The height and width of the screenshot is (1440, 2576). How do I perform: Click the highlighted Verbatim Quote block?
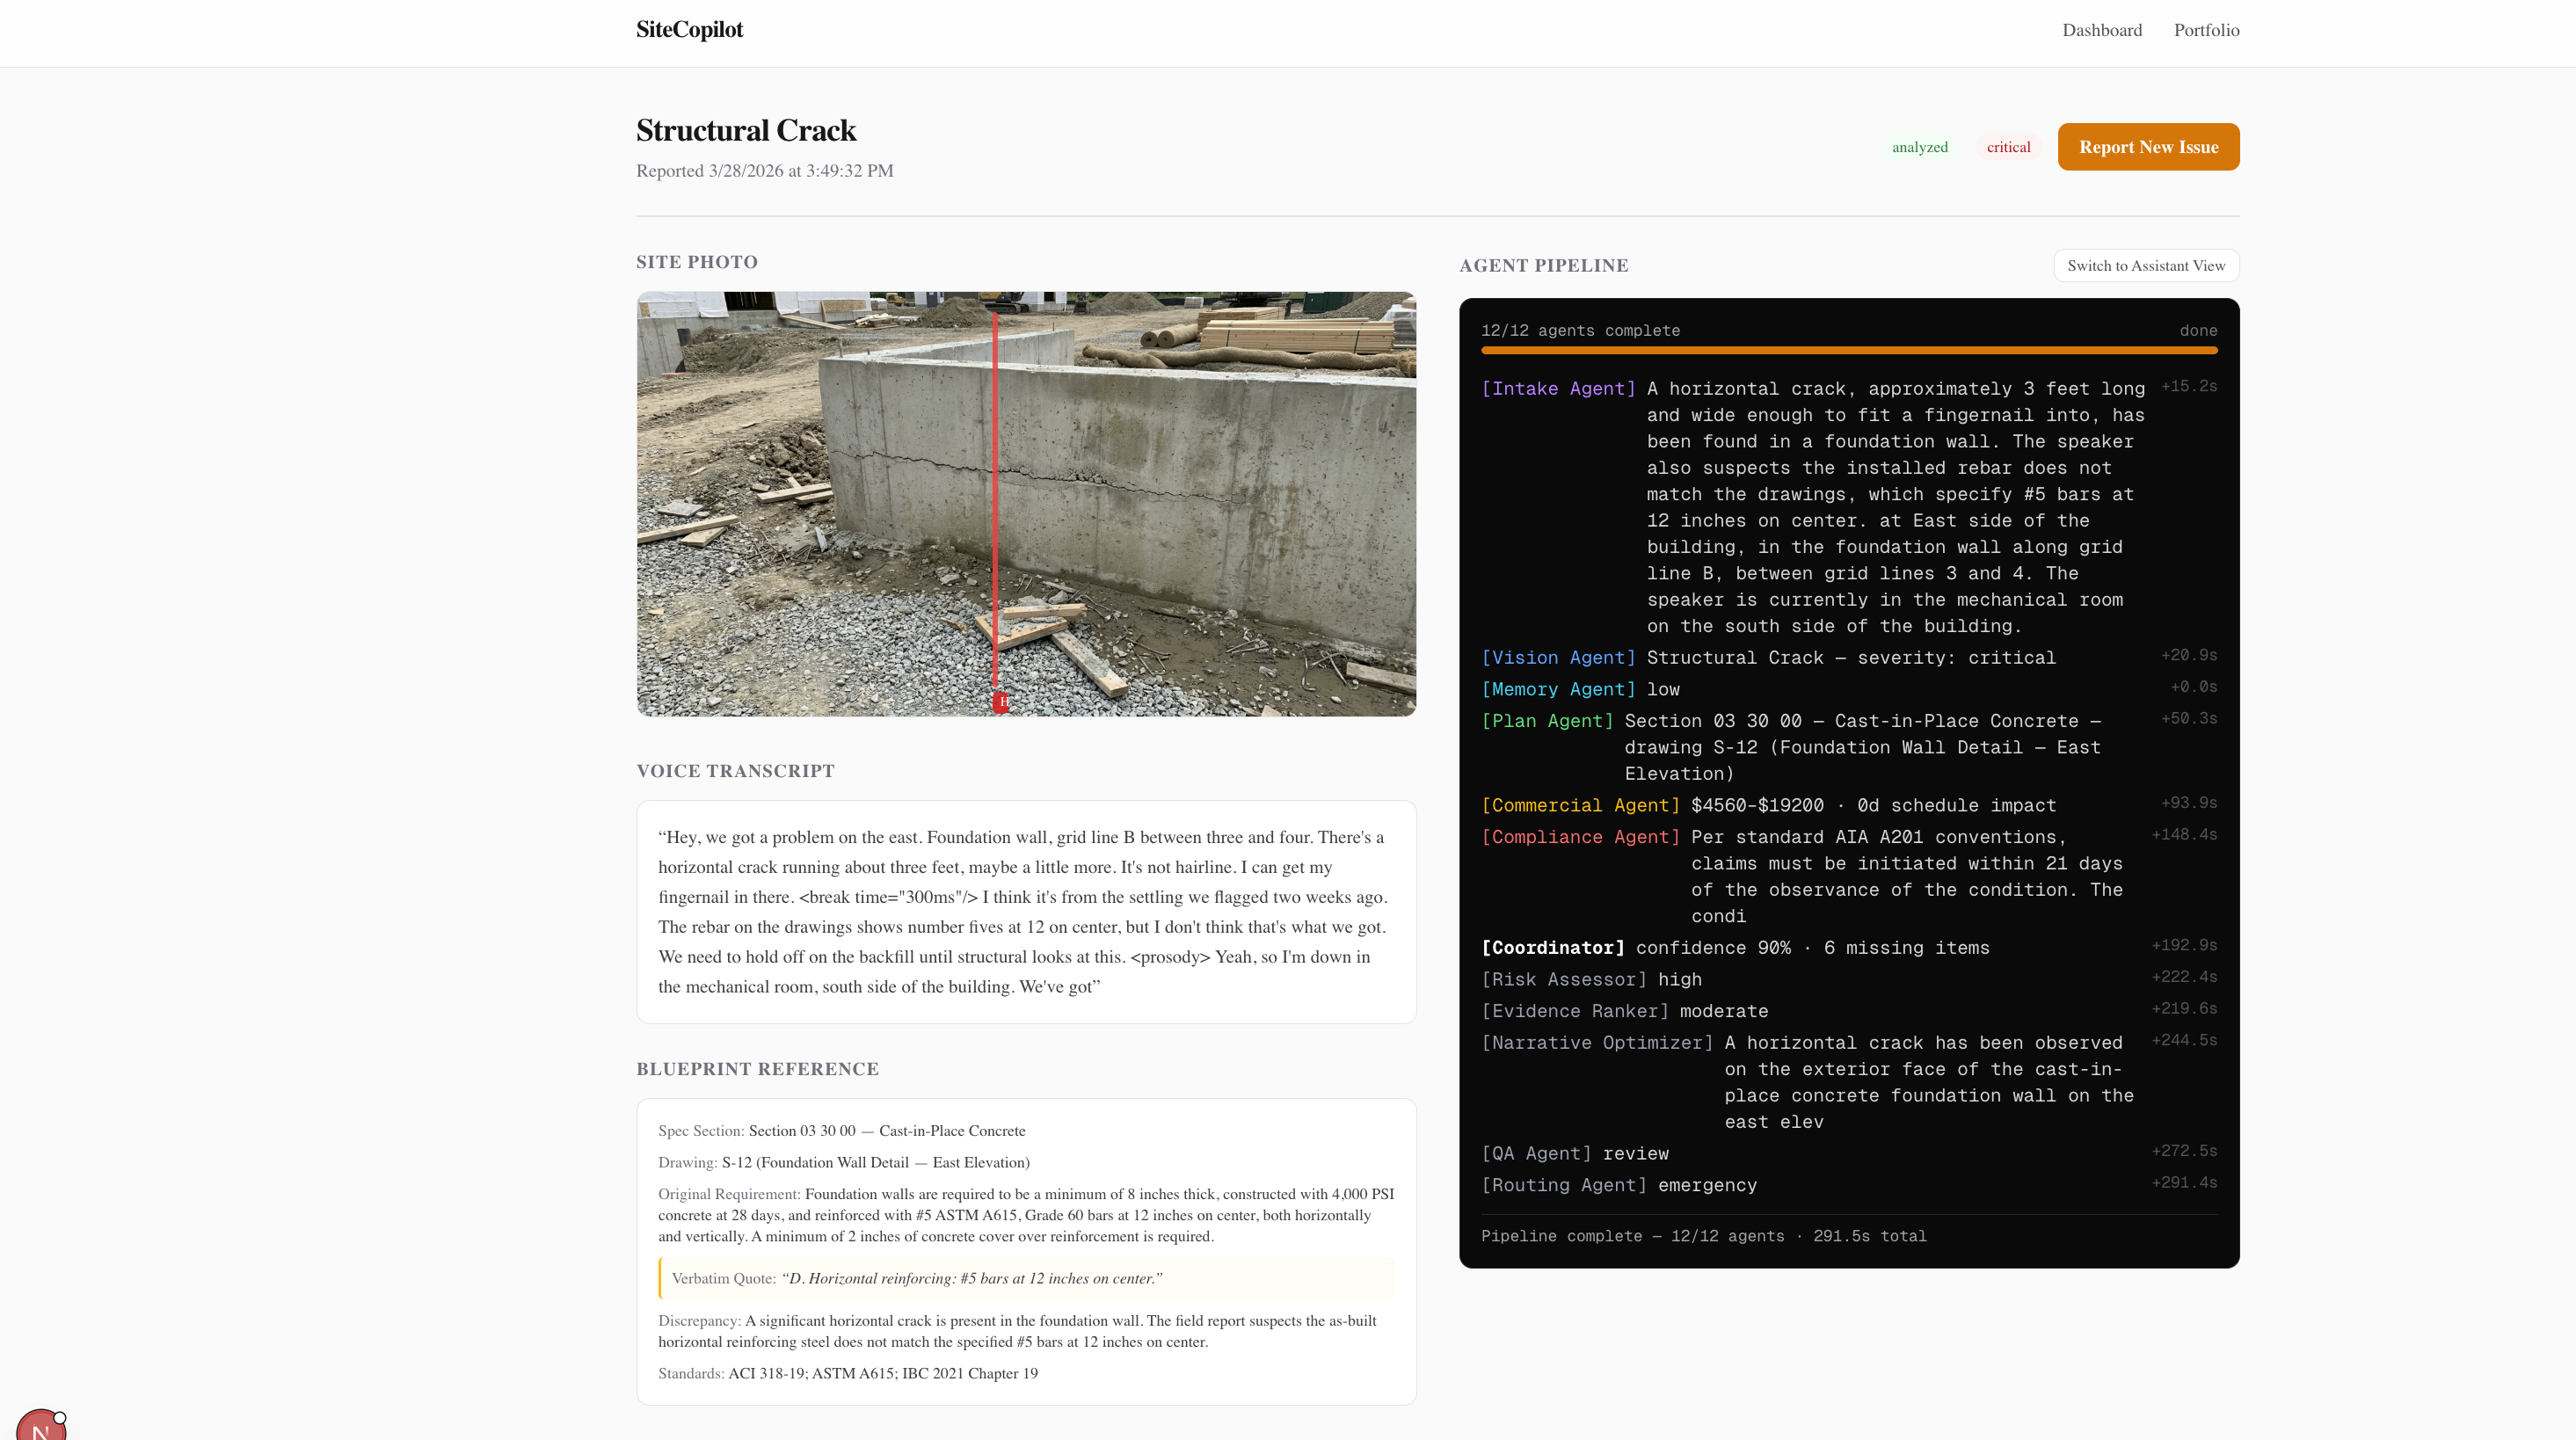(x=1026, y=1279)
